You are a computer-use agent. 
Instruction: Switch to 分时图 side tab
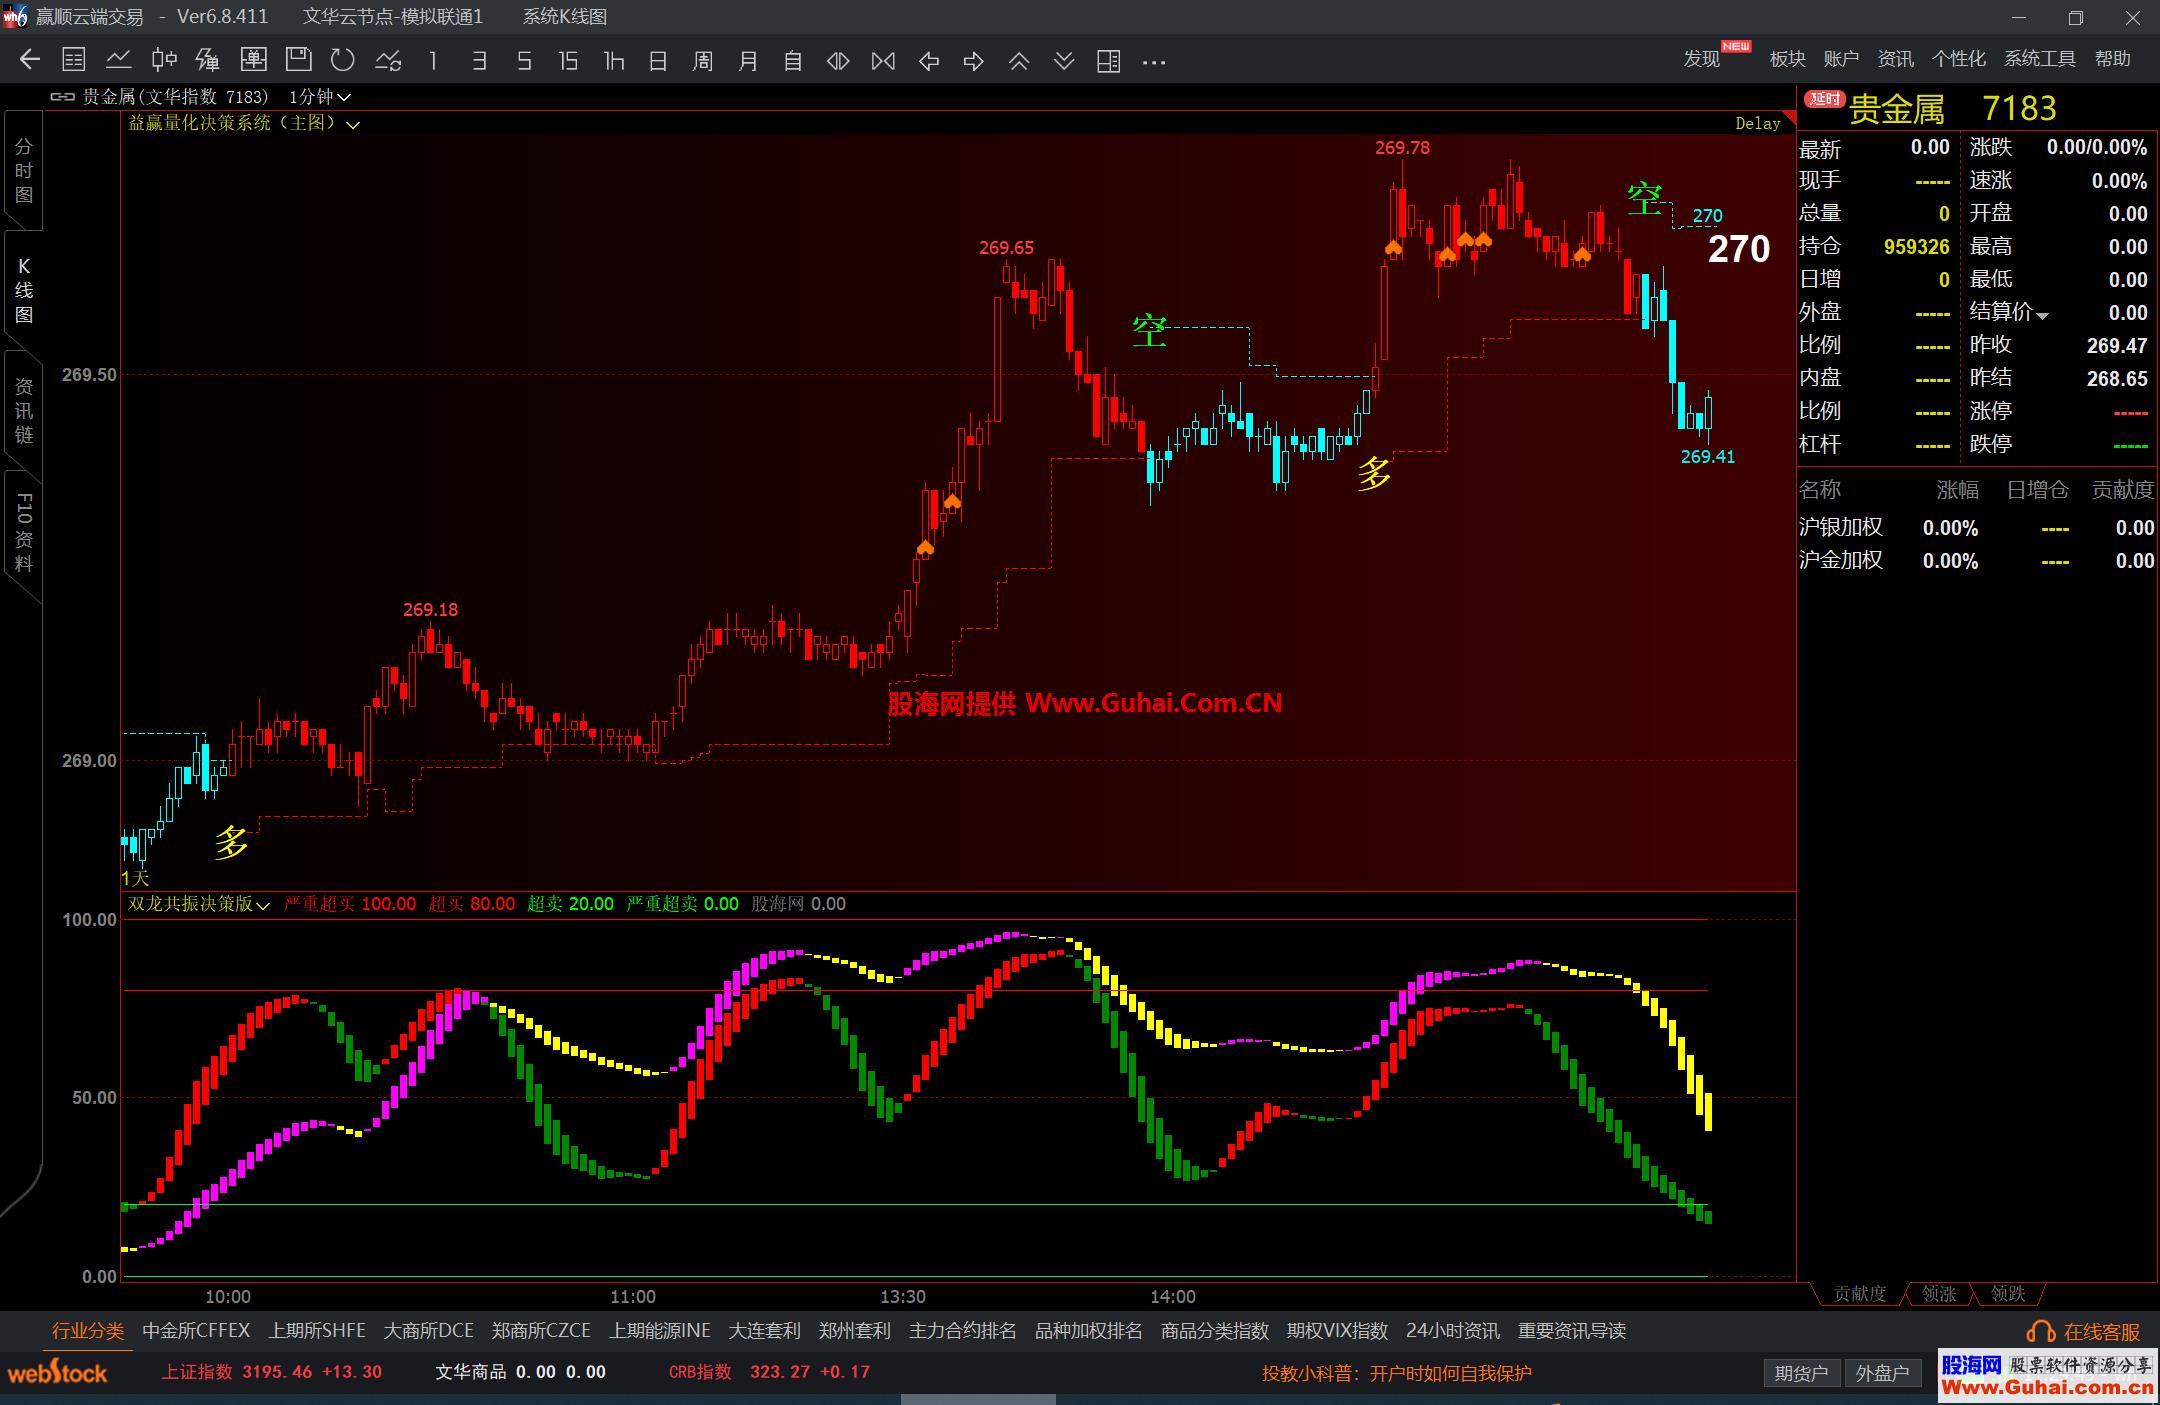[24, 171]
